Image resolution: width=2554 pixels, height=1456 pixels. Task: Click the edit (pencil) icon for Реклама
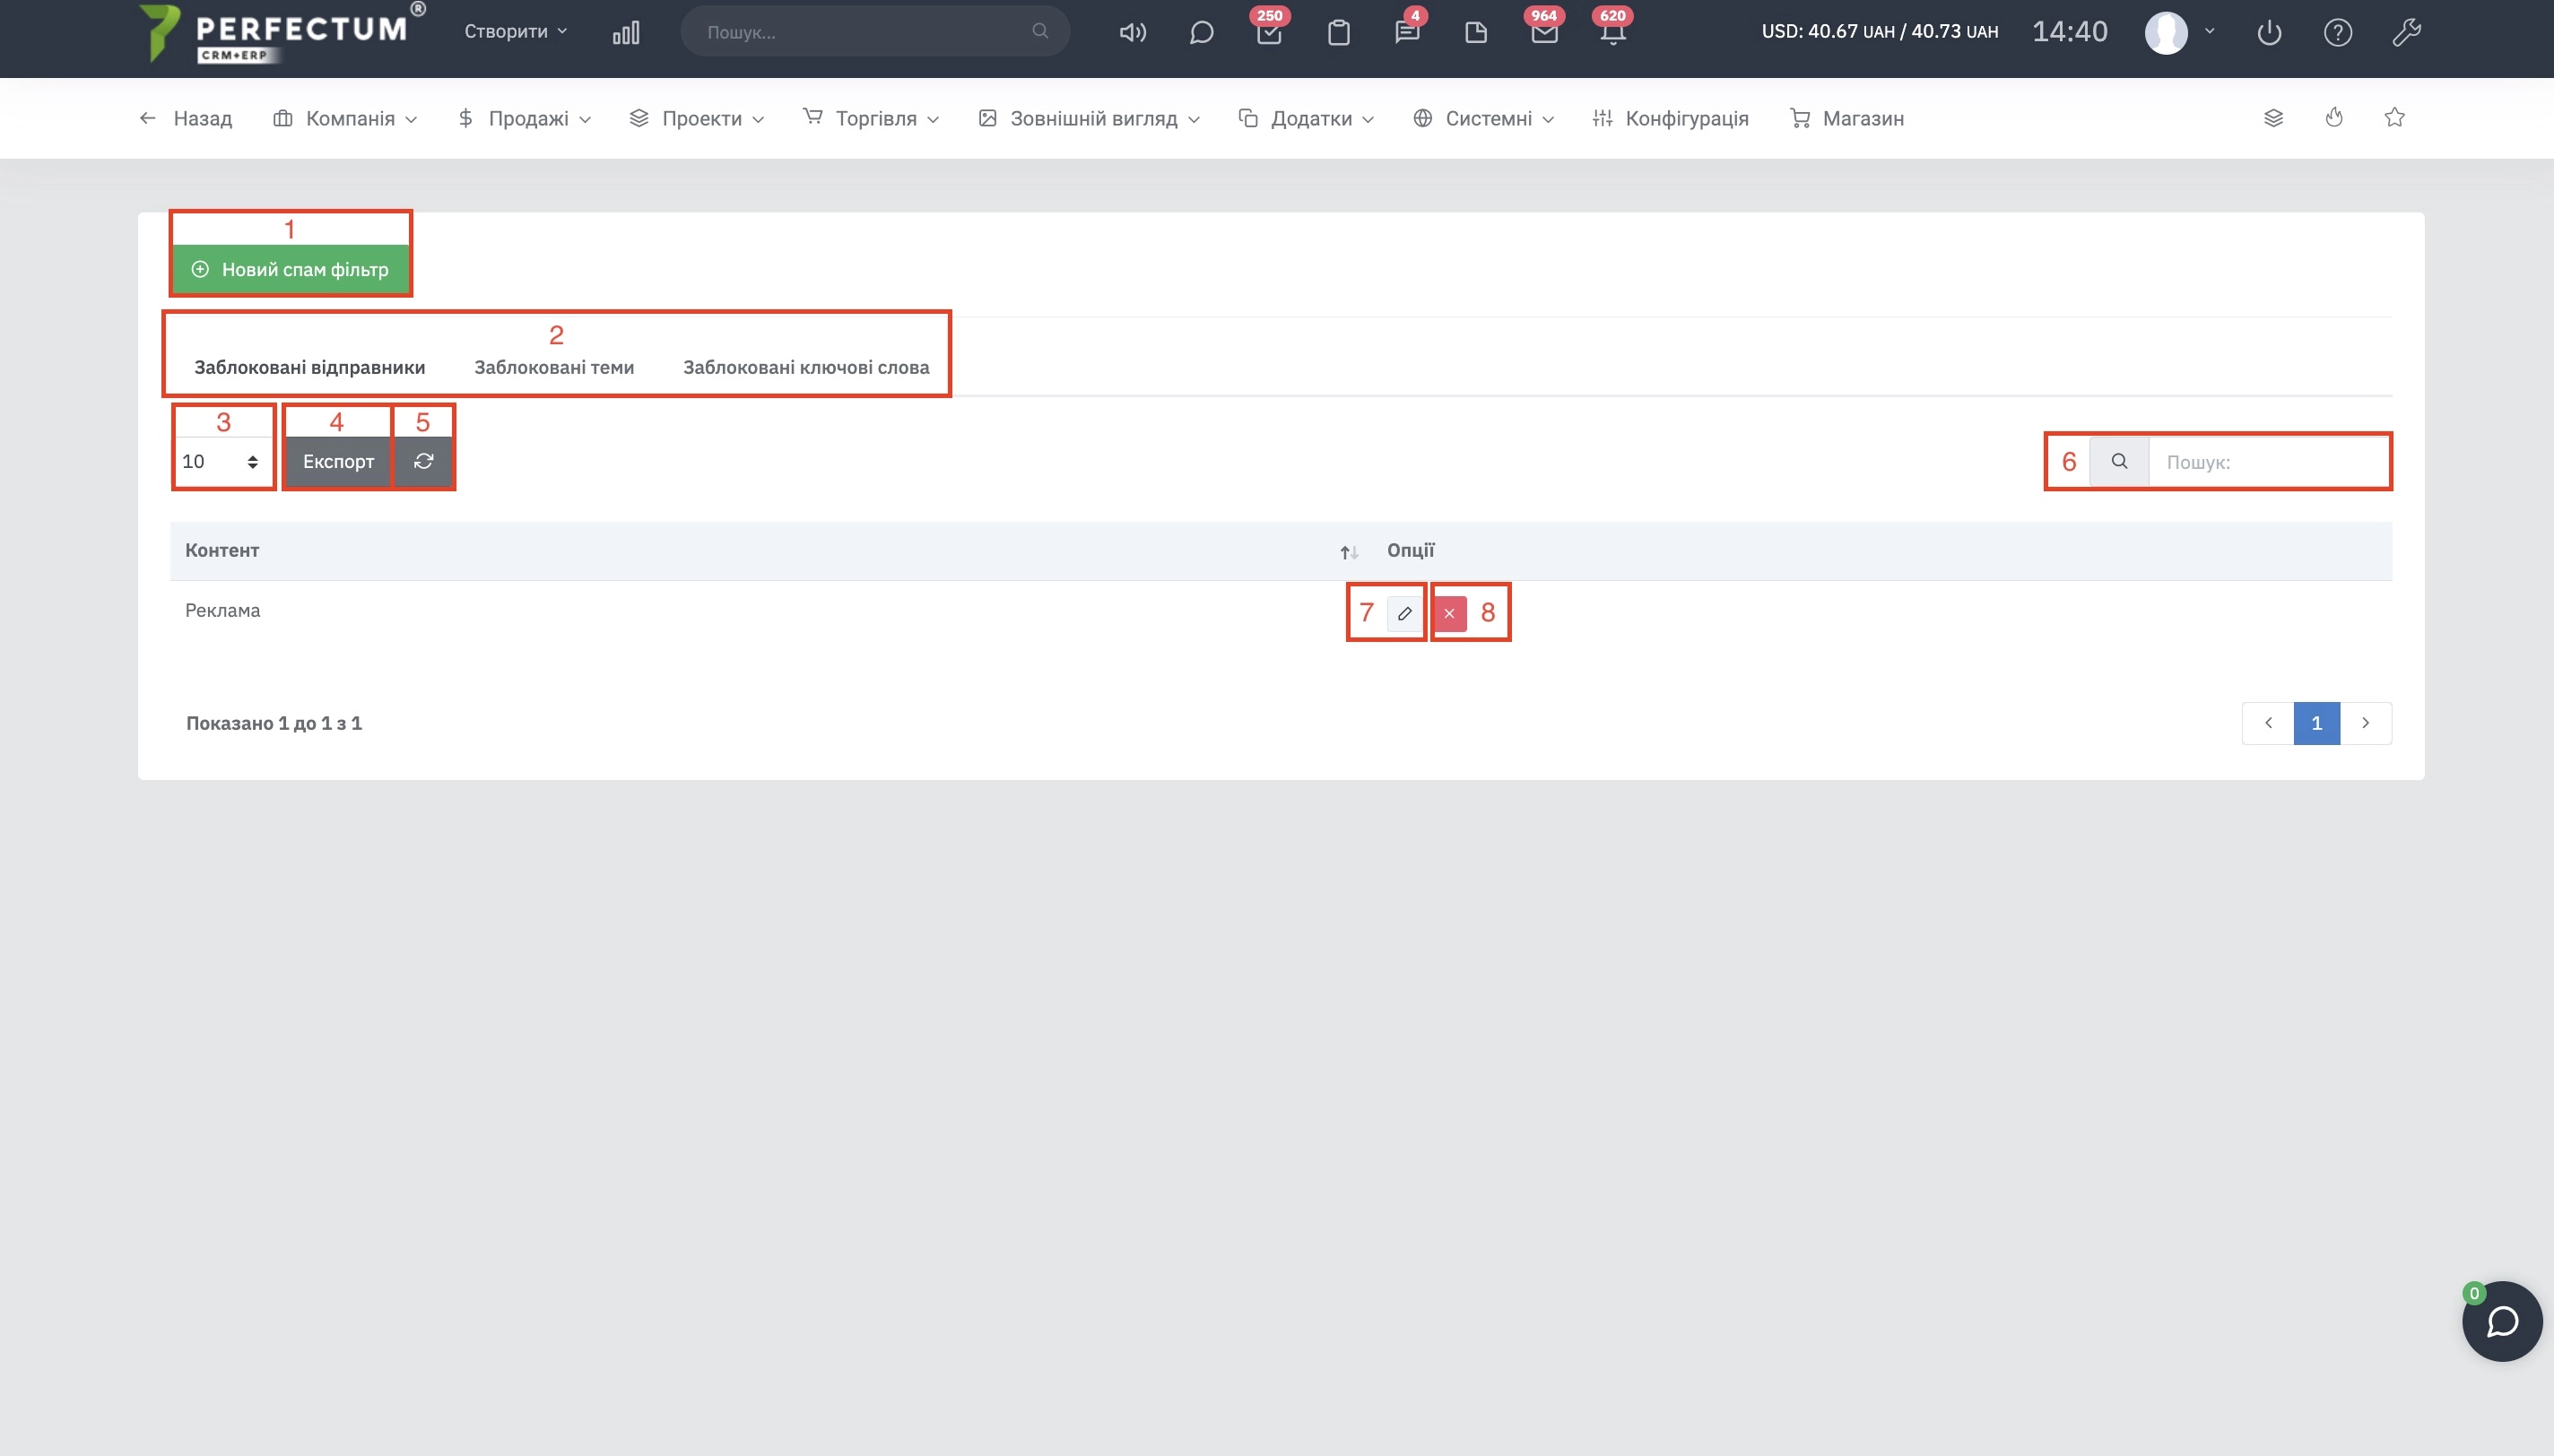tap(1403, 612)
